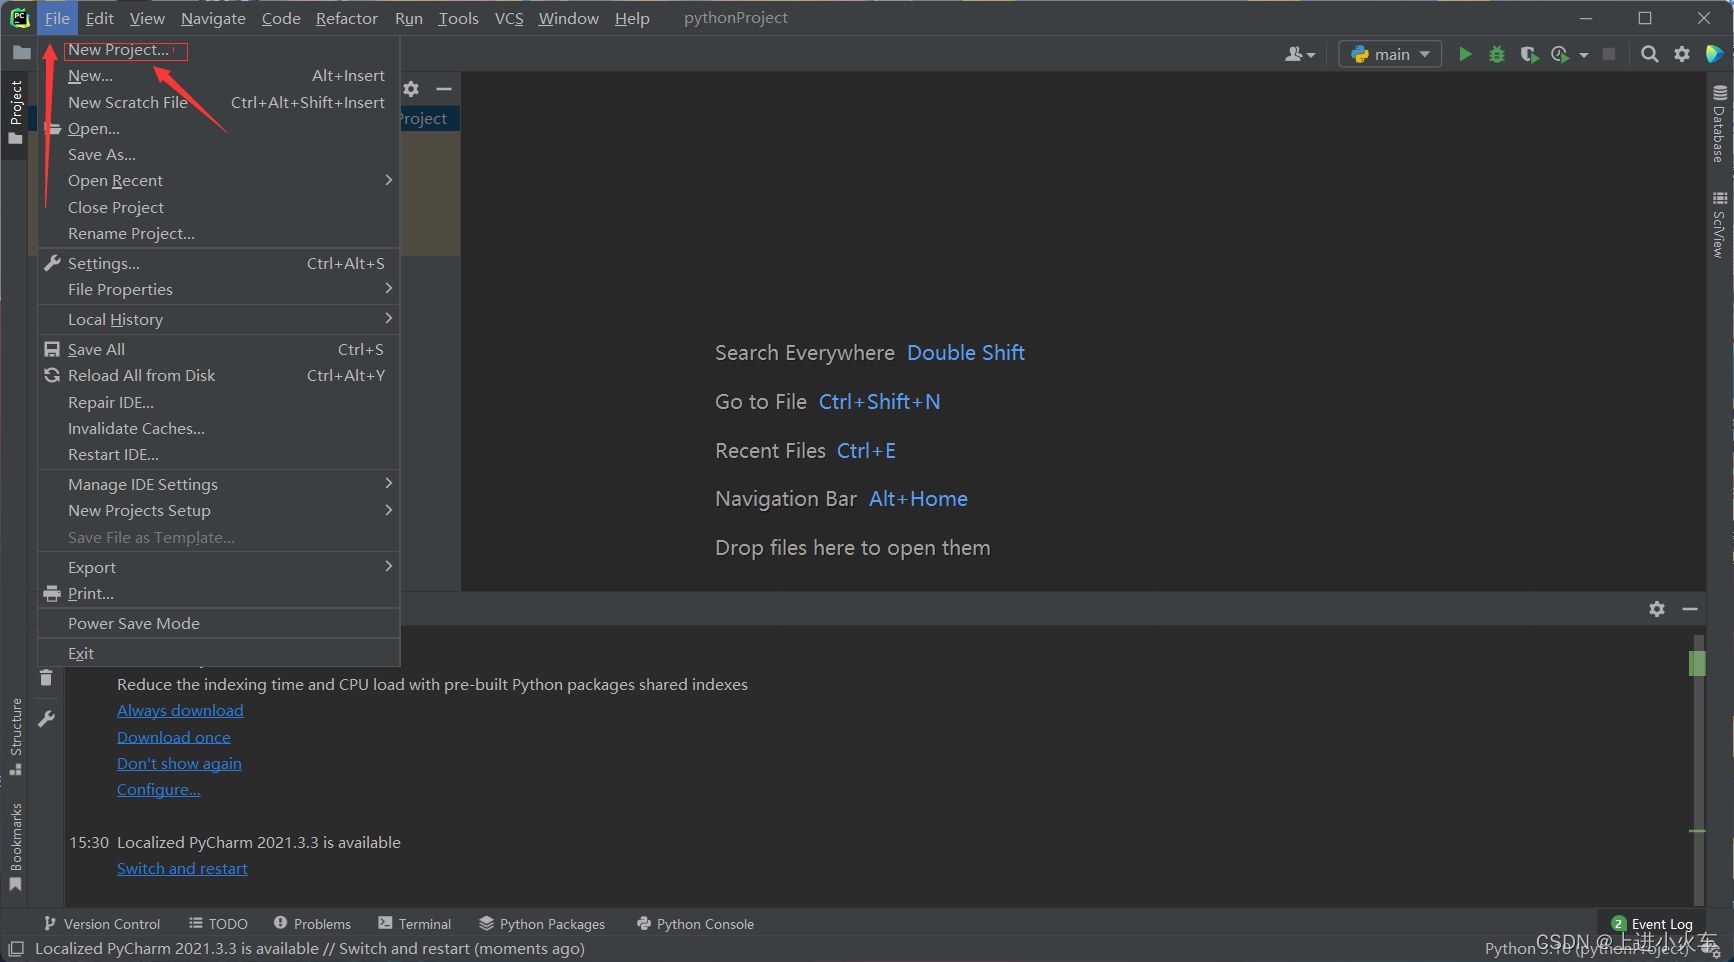Image resolution: width=1734 pixels, height=962 pixels.
Task: Open the Database tool window
Action: [x=1719, y=124]
